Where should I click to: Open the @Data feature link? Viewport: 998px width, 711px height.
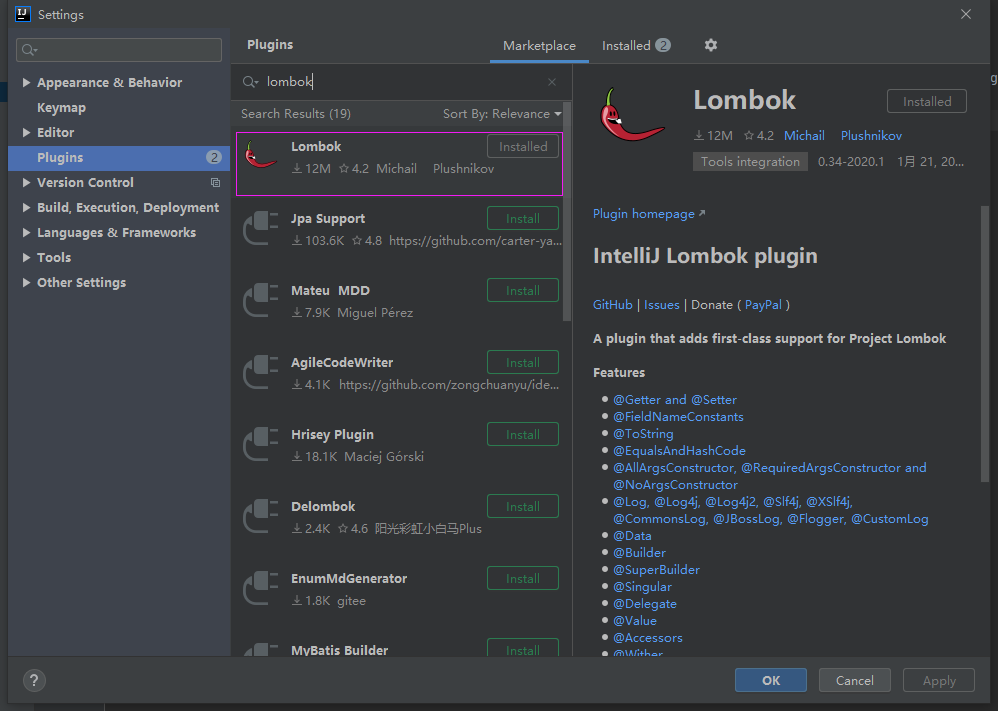(632, 536)
